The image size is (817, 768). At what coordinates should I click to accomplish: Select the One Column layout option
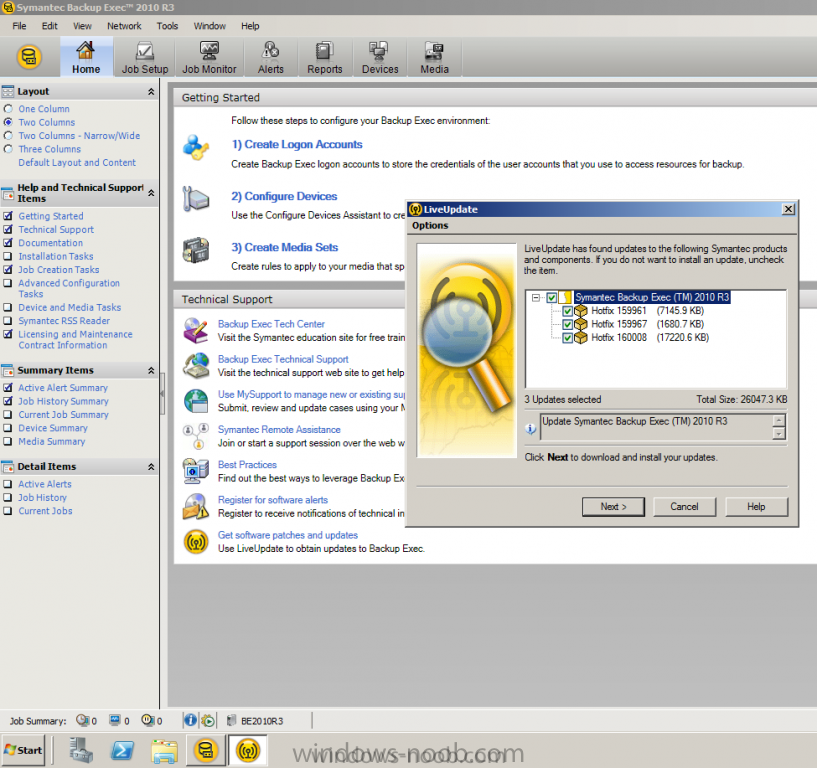click(8, 108)
